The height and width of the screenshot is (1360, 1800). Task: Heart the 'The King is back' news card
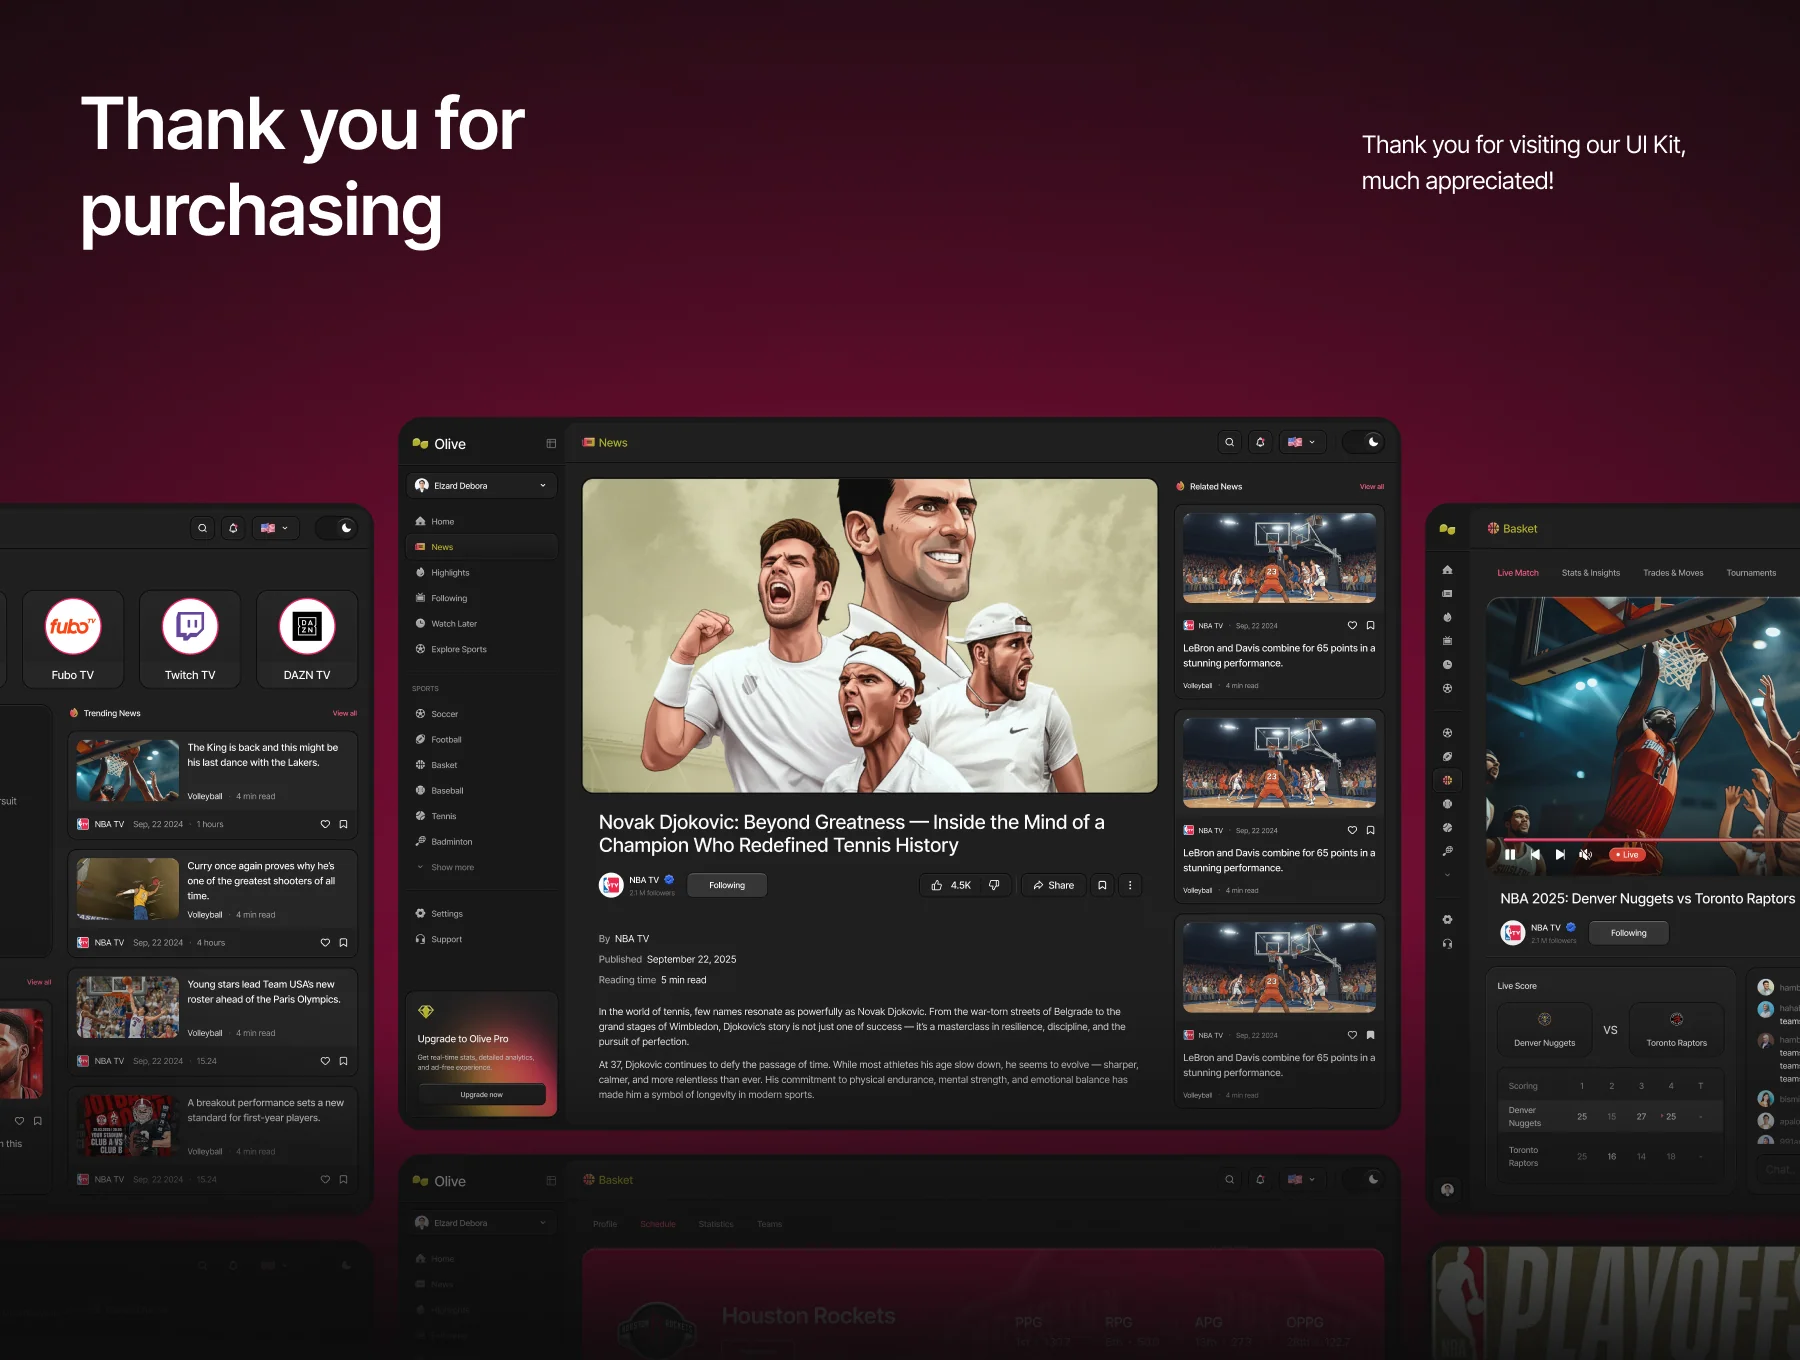[325, 825]
